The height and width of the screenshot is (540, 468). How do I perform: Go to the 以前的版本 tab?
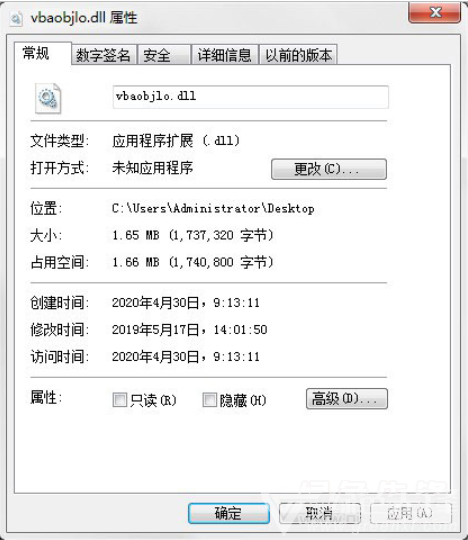tap(298, 55)
